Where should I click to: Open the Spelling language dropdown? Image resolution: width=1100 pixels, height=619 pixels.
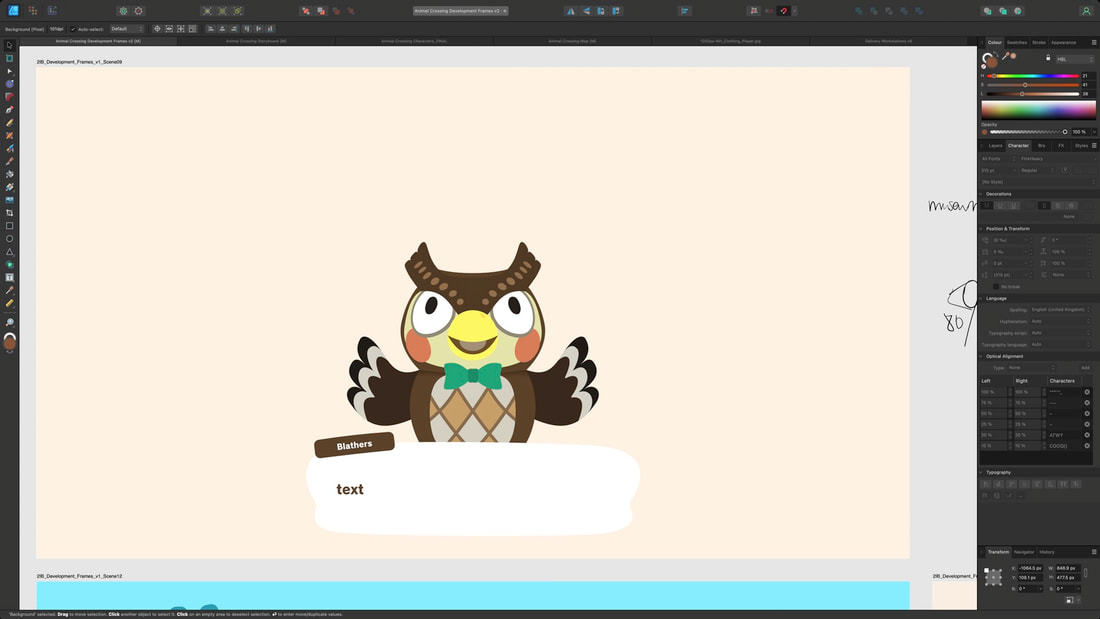(x=1061, y=310)
